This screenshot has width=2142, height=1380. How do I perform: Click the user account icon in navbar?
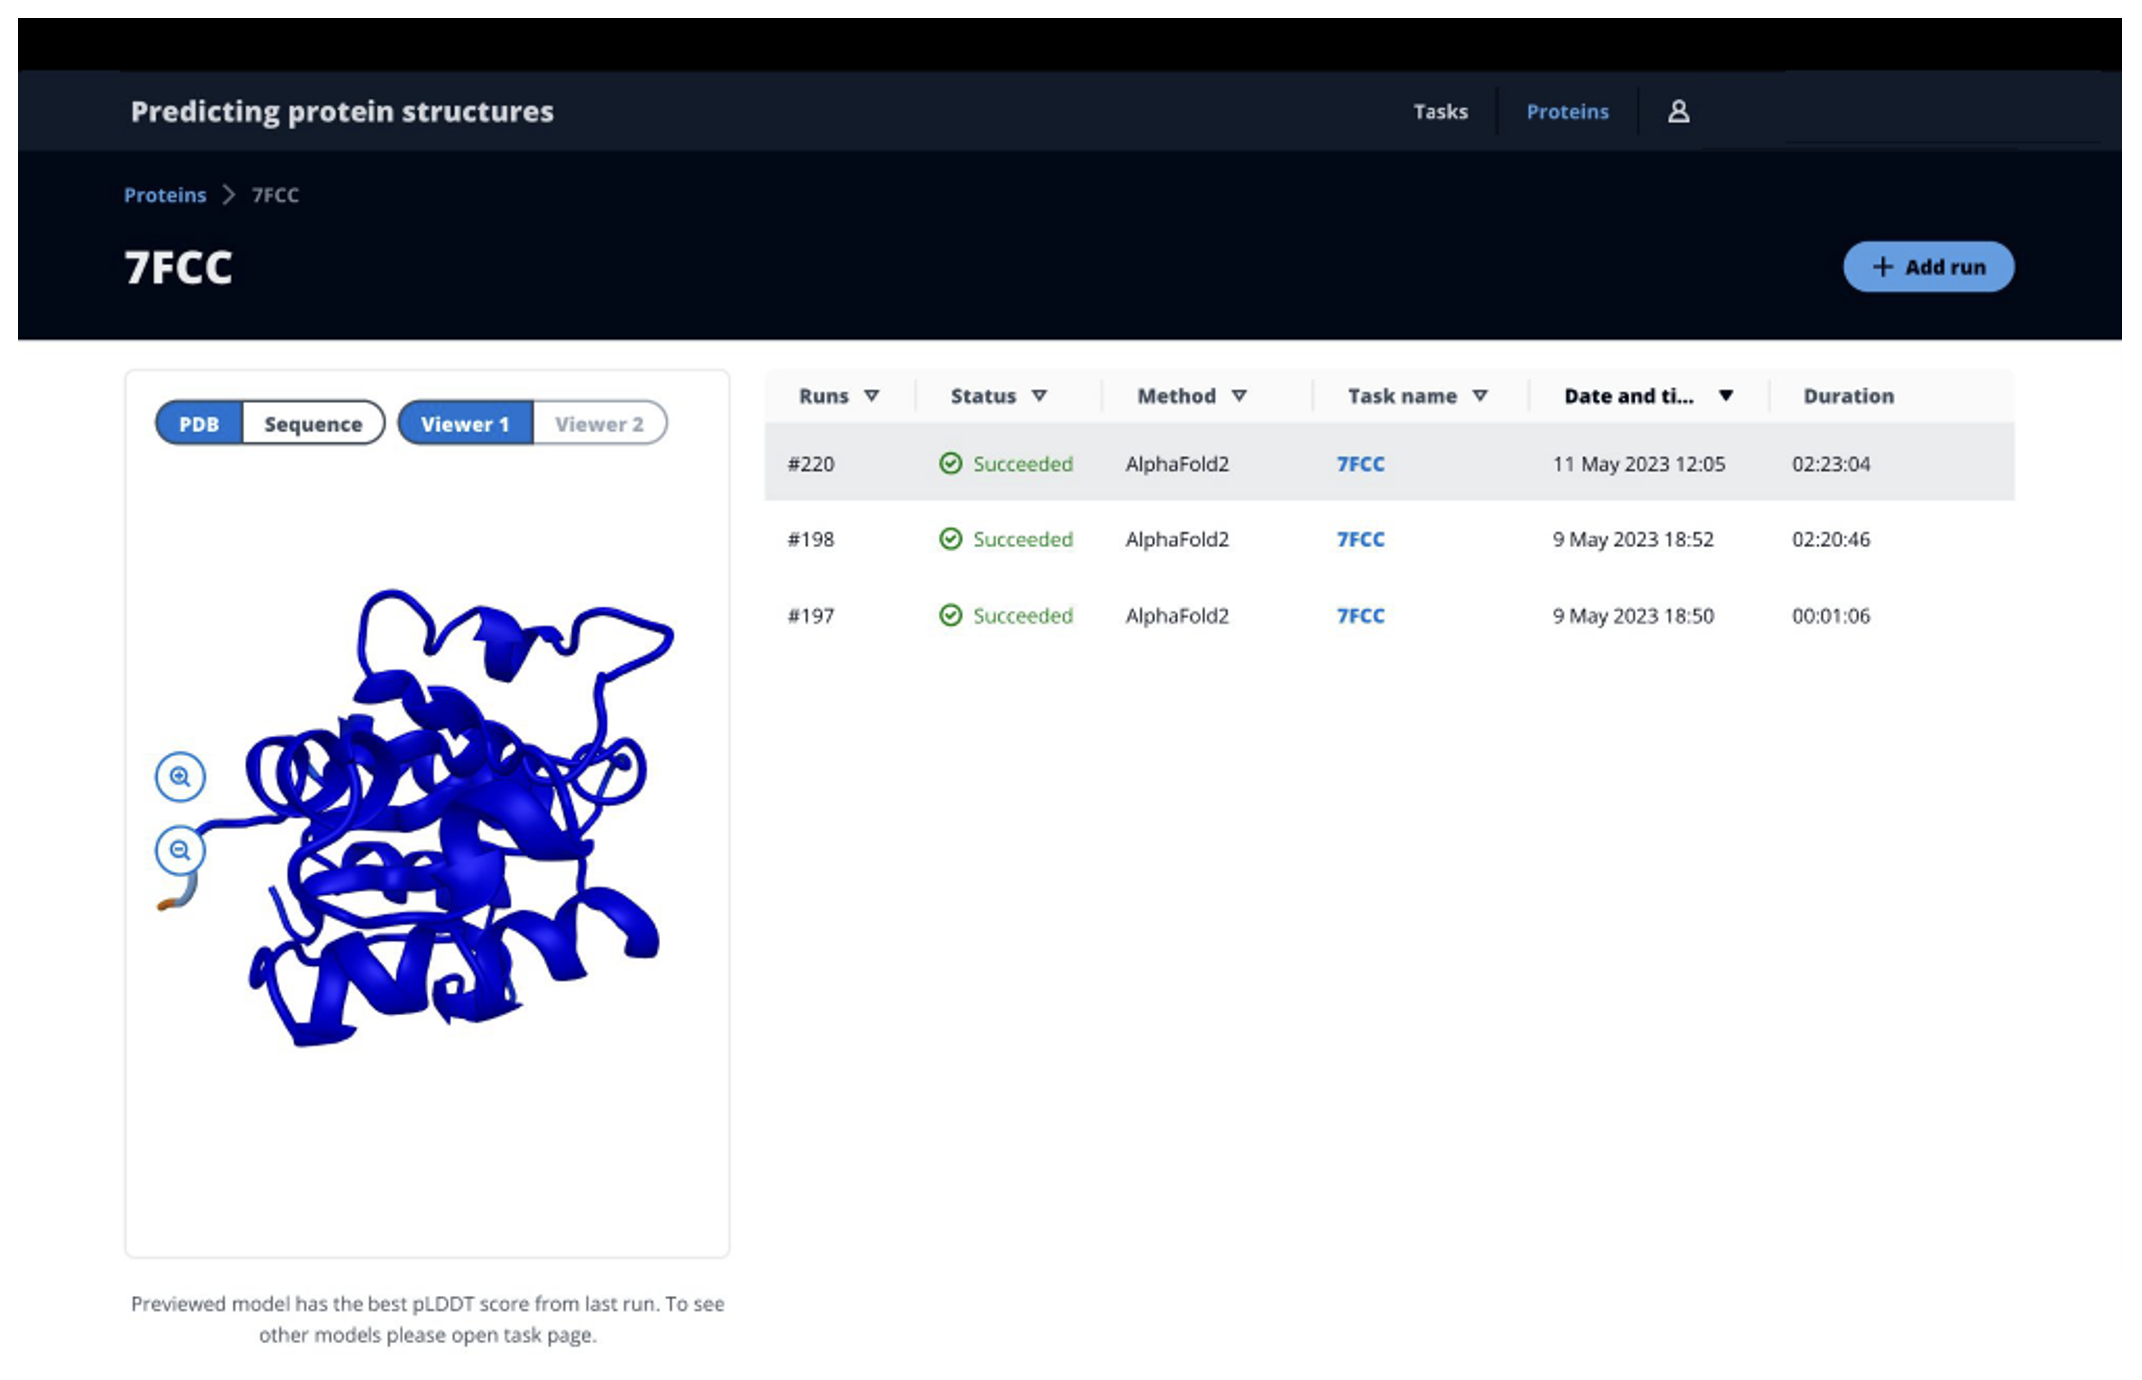[x=1678, y=109]
